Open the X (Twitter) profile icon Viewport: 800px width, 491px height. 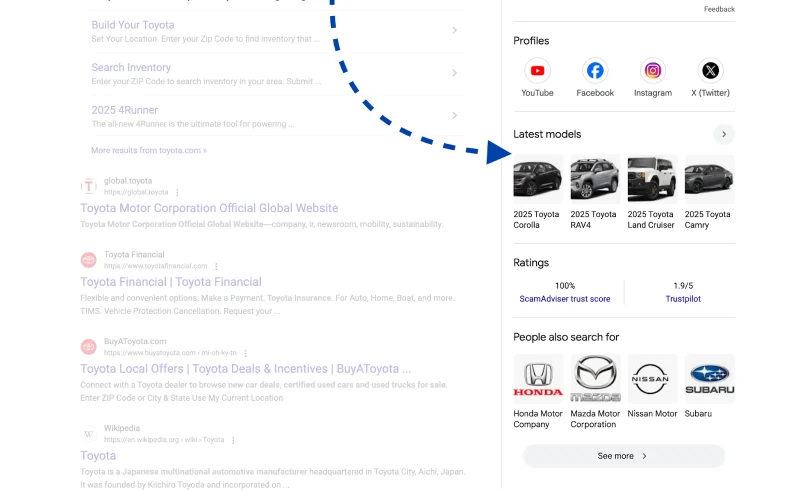coord(710,70)
